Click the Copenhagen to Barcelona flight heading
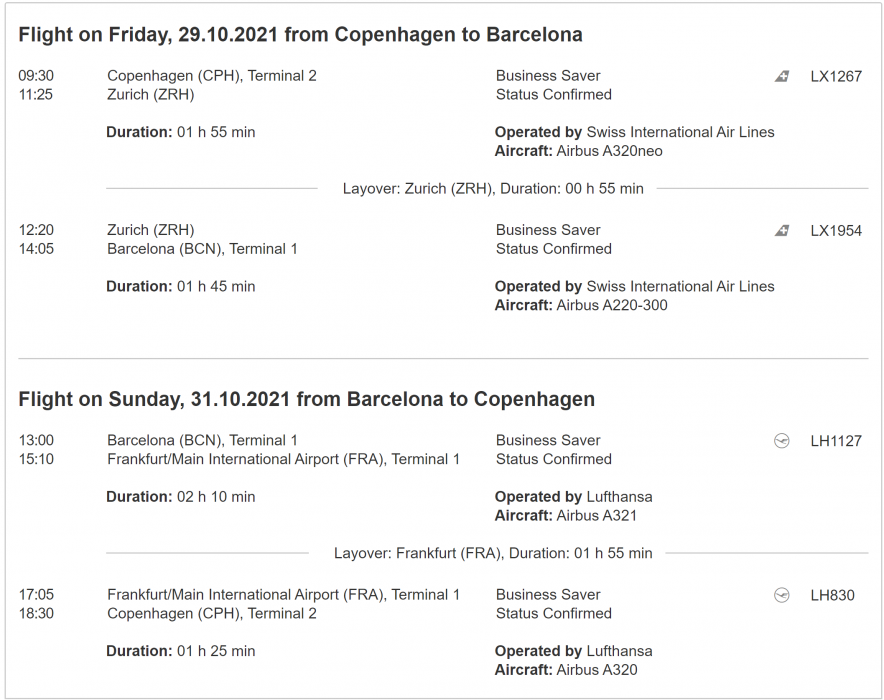This screenshot has height=700, width=884. (x=300, y=35)
